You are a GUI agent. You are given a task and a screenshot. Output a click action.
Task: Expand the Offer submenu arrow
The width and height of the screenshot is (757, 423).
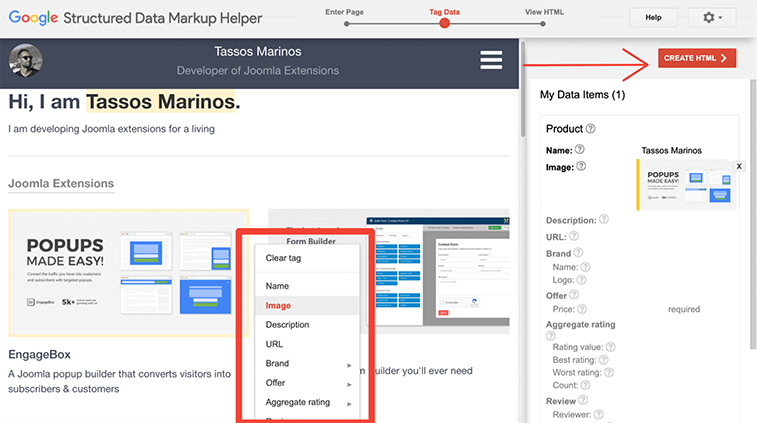[x=349, y=384]
